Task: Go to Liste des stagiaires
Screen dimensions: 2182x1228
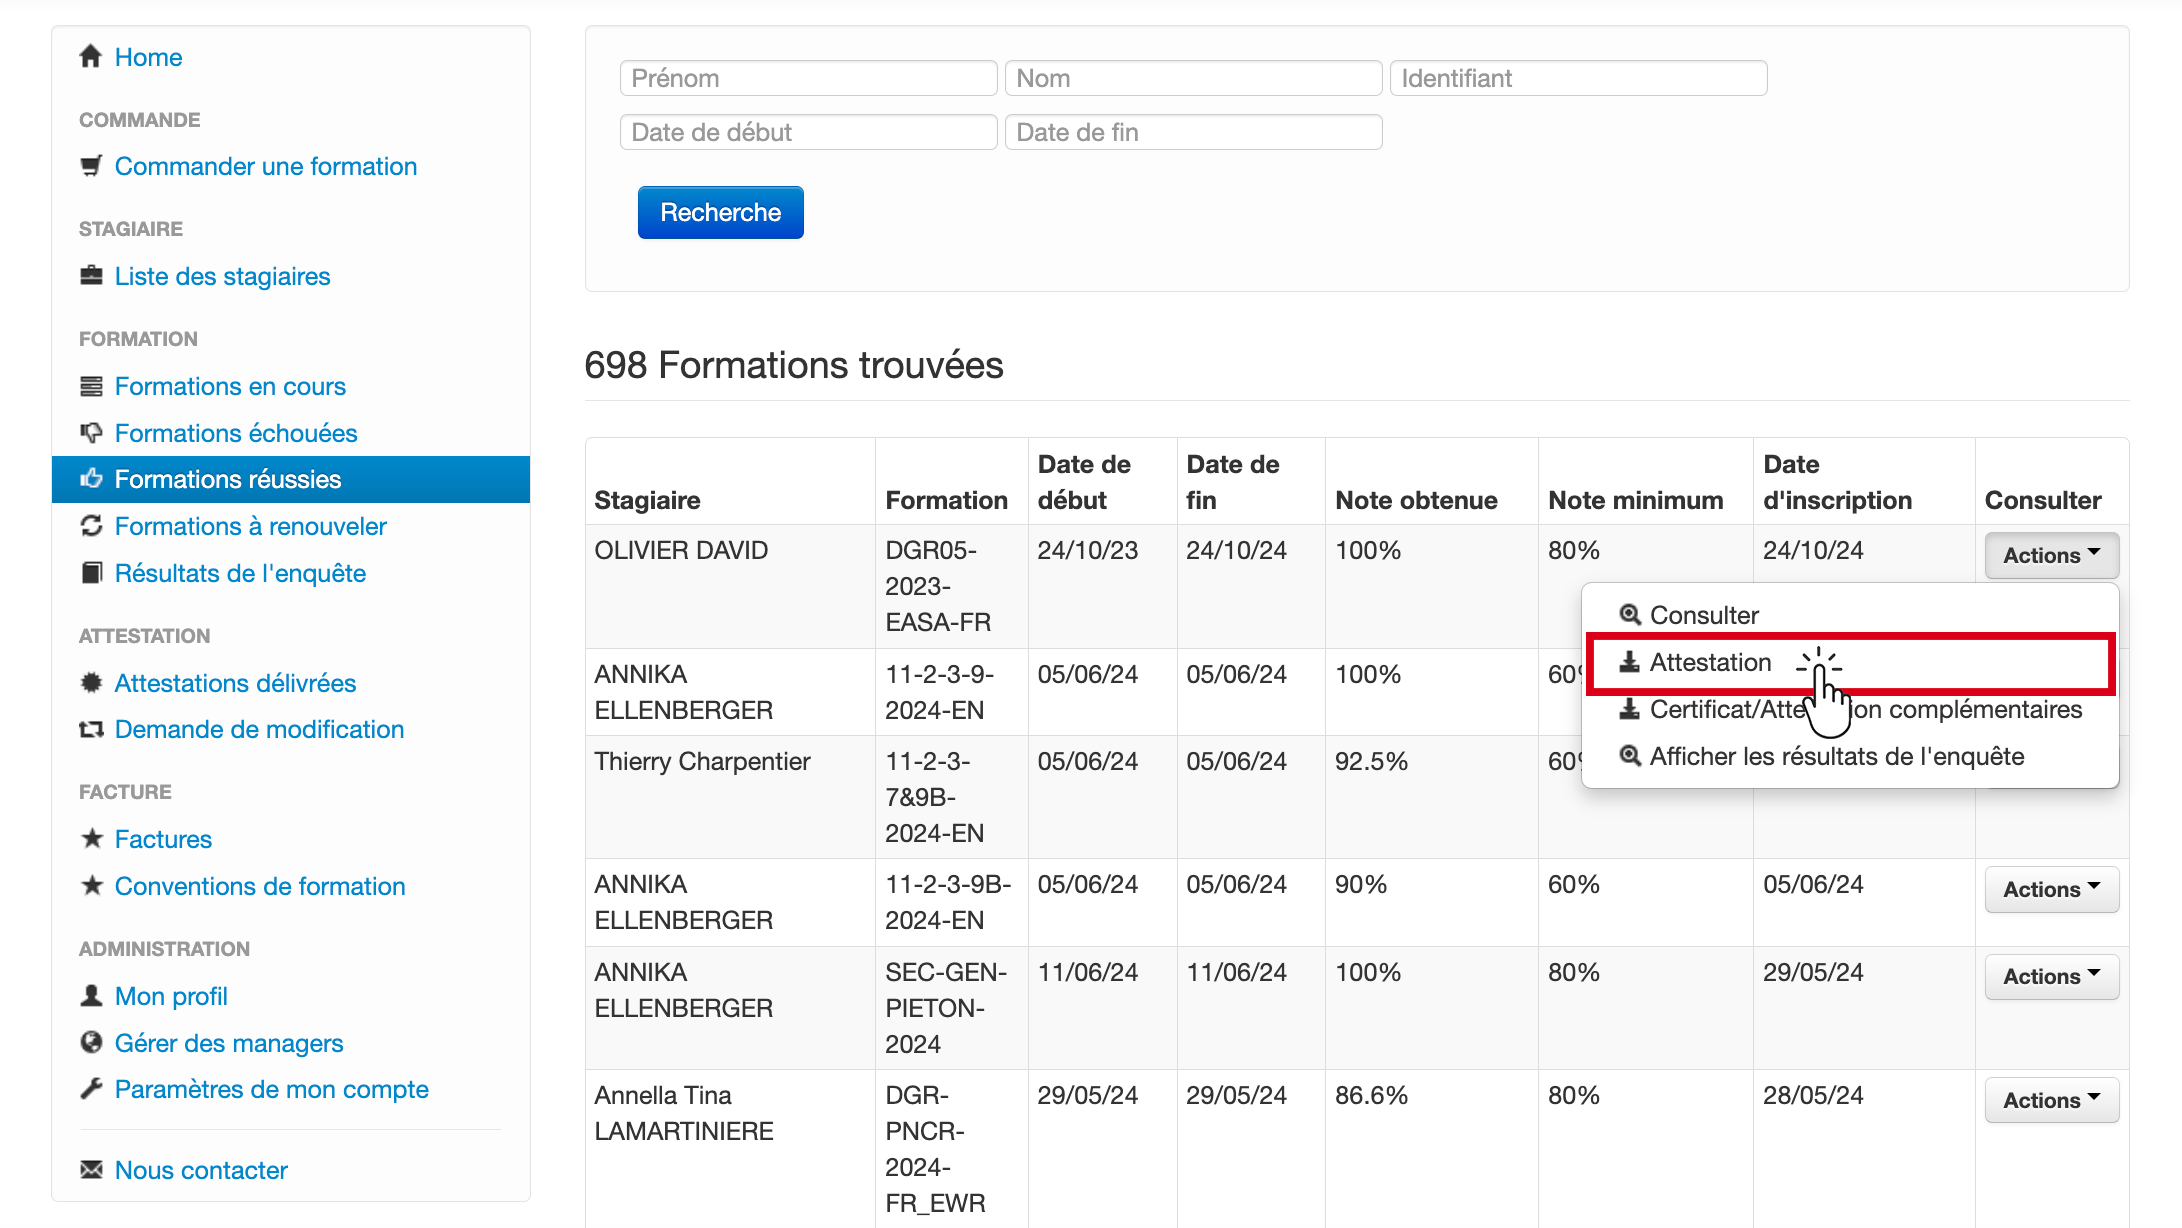Action: point(222,276)
